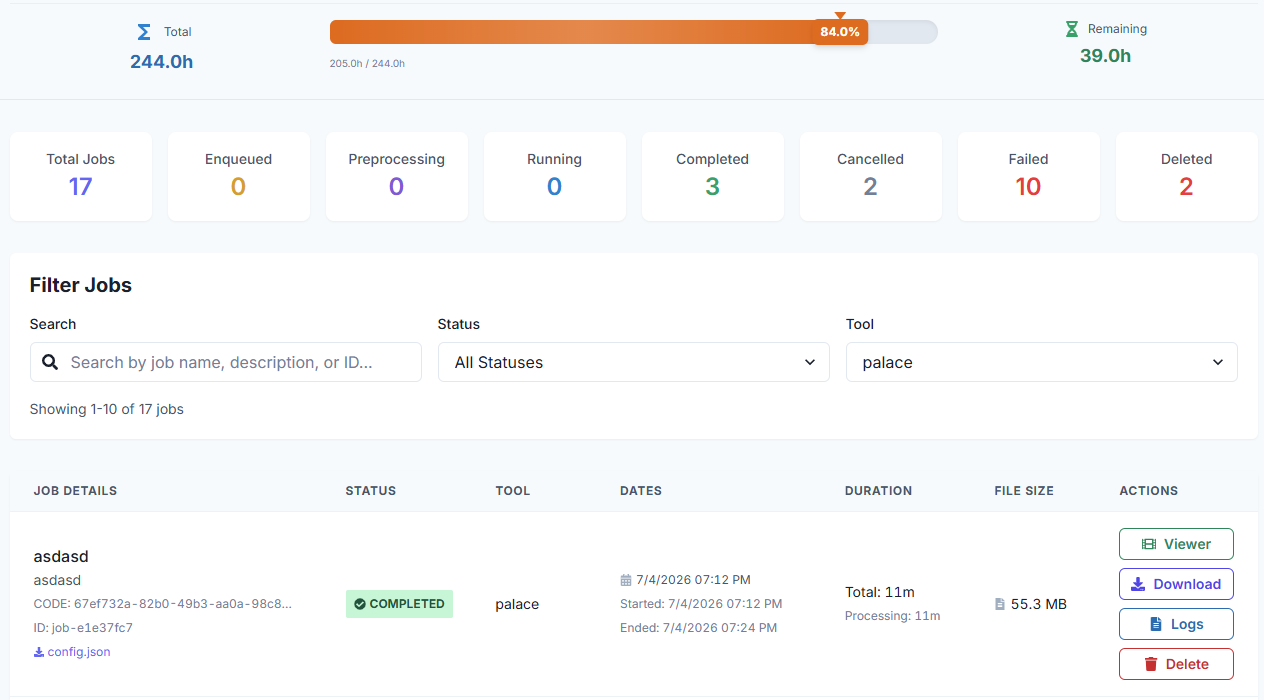Click the DURATION column header
Image resolution: width=1264 pixels, height=700 pixels.
coord(878,491)
